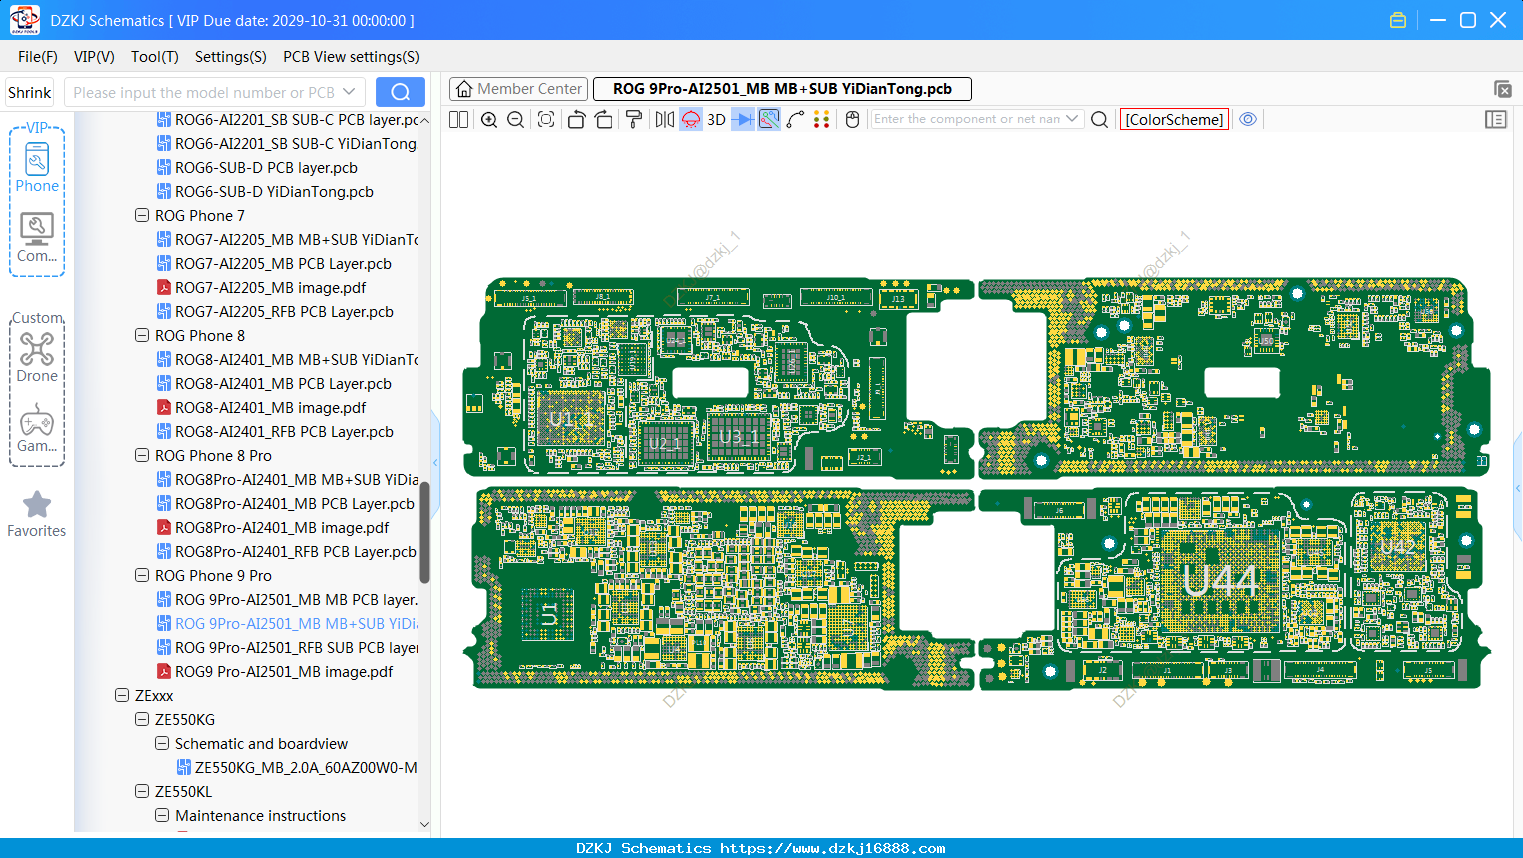Click the blue model search button
This screenshot has width=1523, height=858.
(x=400, y=92)
